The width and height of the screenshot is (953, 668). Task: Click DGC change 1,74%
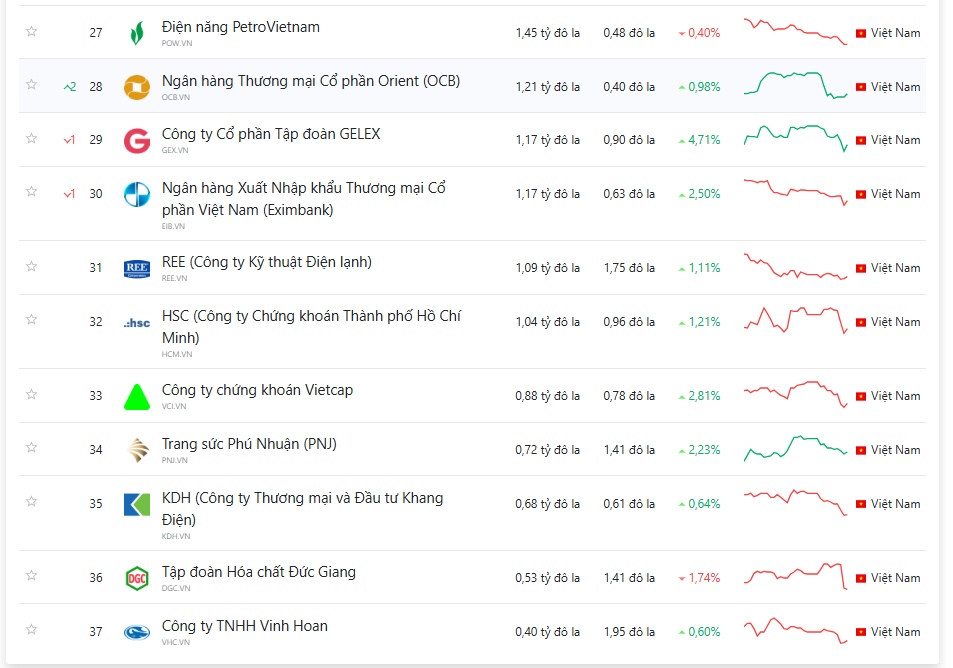(x=700, y=578)
